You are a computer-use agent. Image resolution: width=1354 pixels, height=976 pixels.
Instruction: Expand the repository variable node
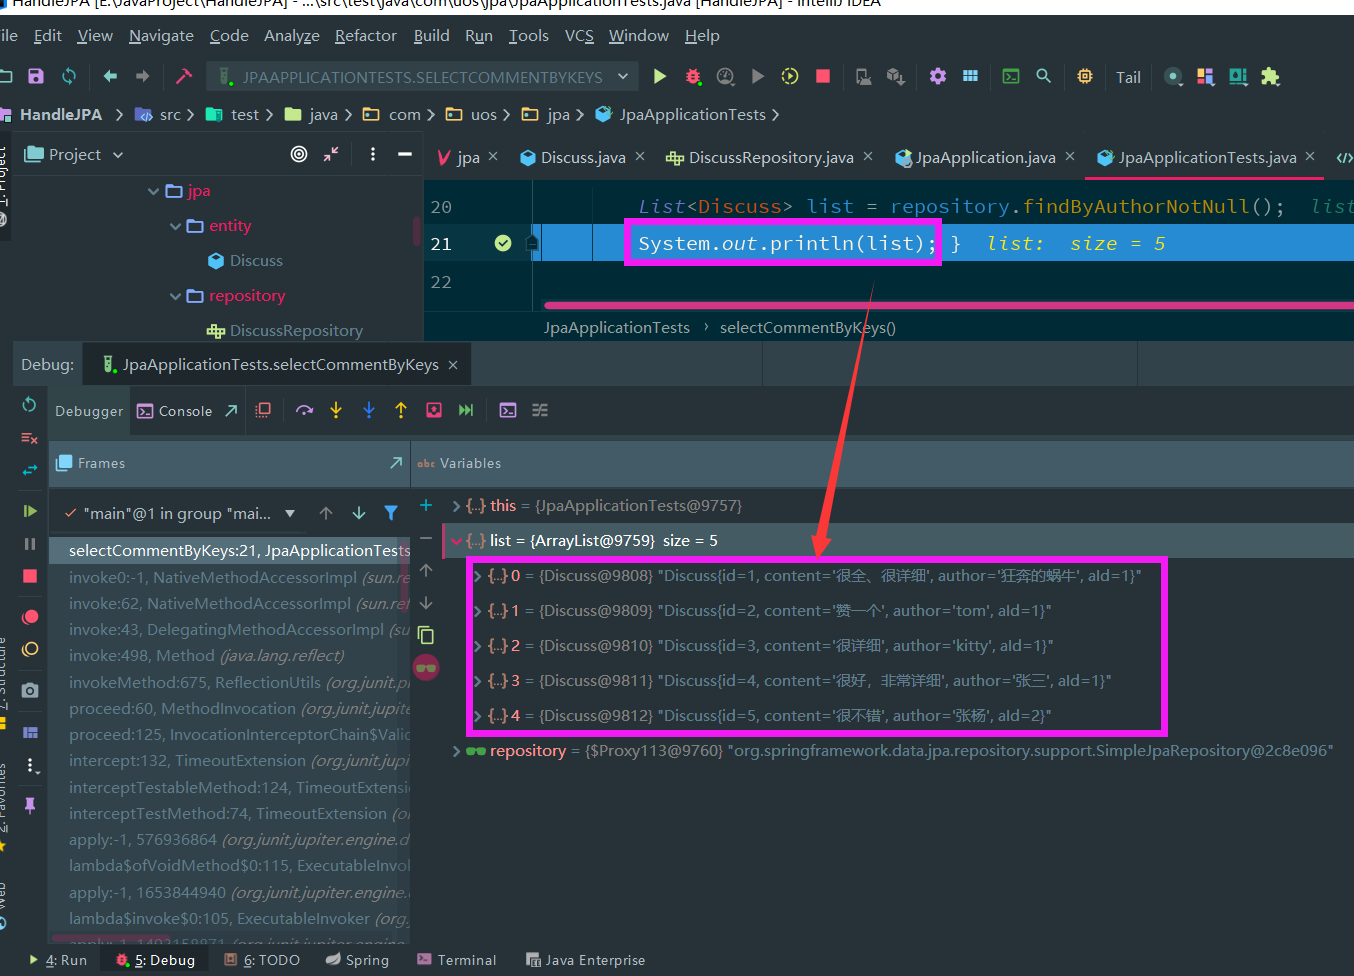coord(456,751)
